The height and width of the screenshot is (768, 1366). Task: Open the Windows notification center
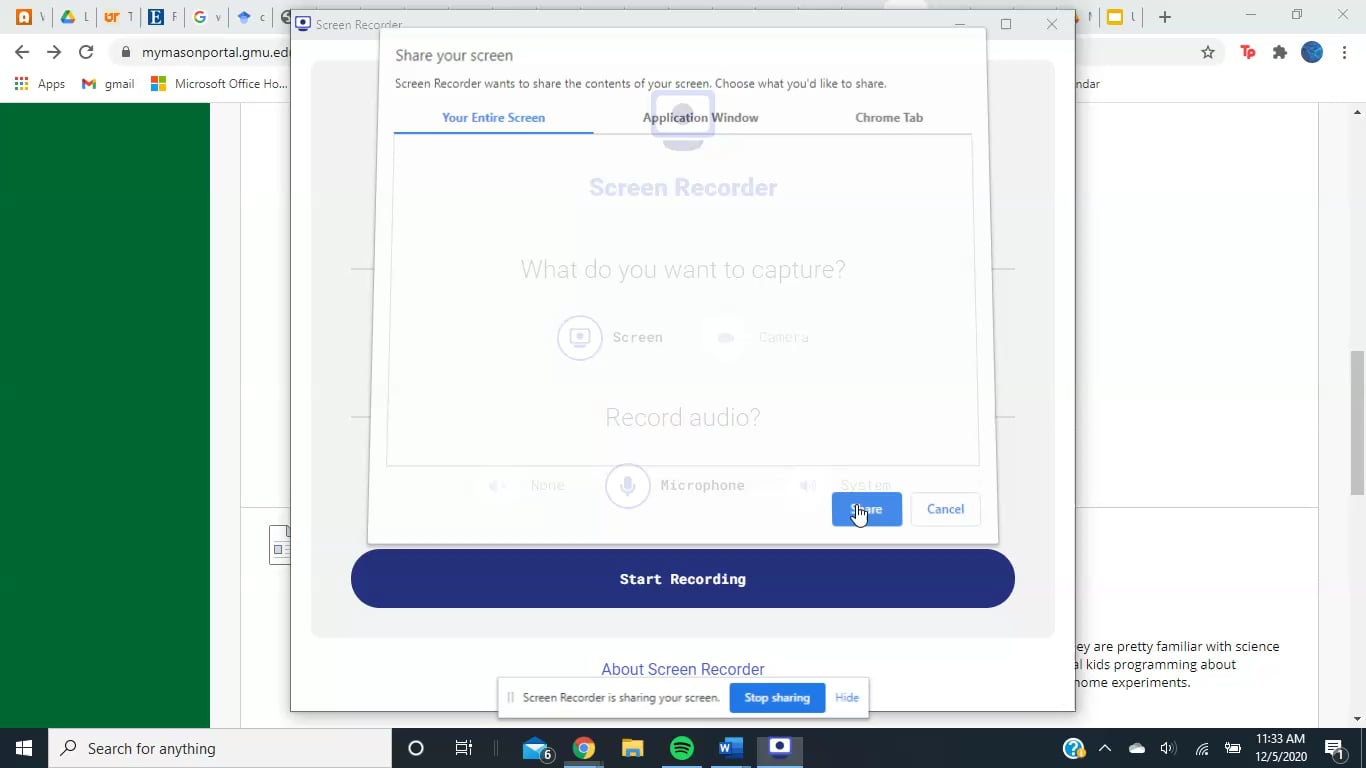tap(1334, 748)
